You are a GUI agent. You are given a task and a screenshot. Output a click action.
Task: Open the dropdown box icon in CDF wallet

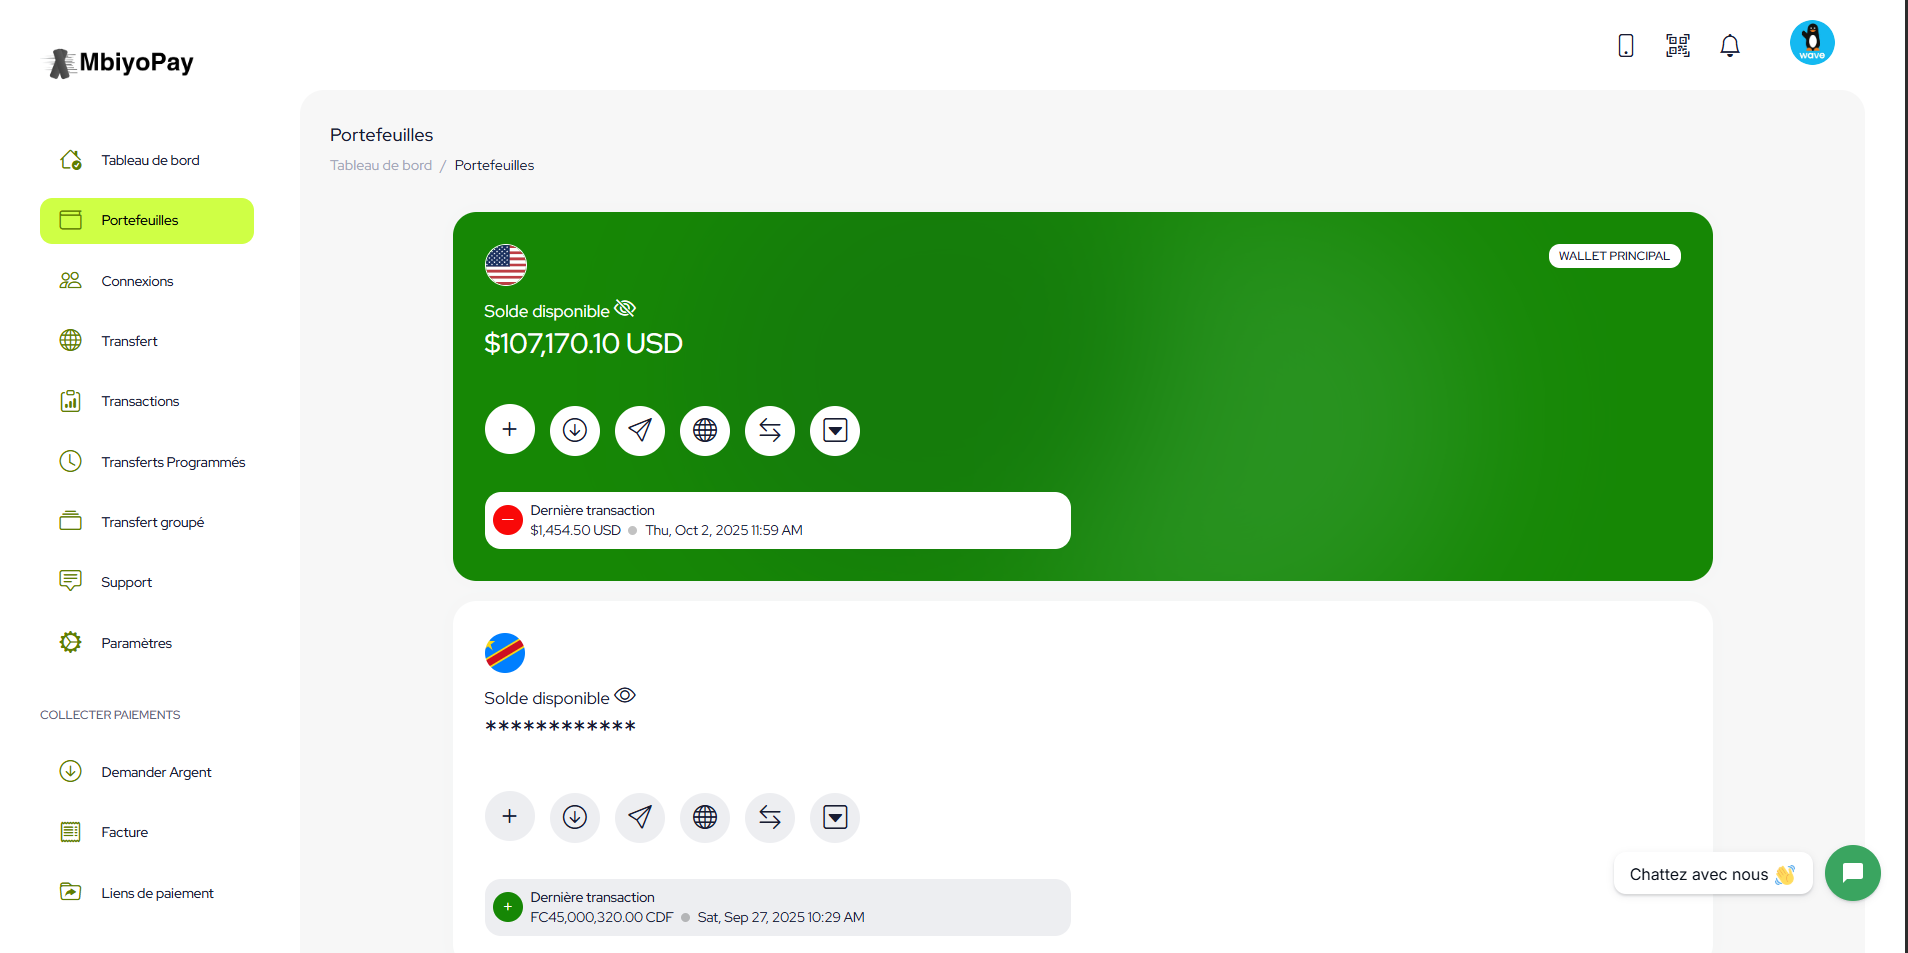[835, 817]
